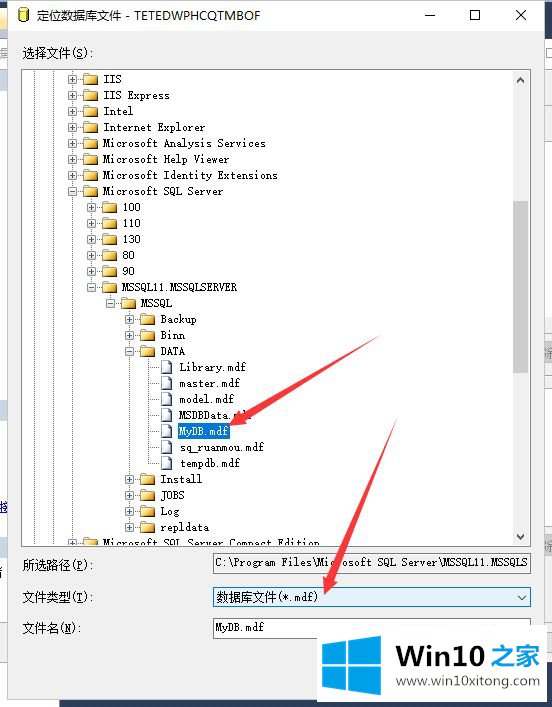Expand the Binn folder node
Viewport: 552px width, 707px height.
click(129, 335)
